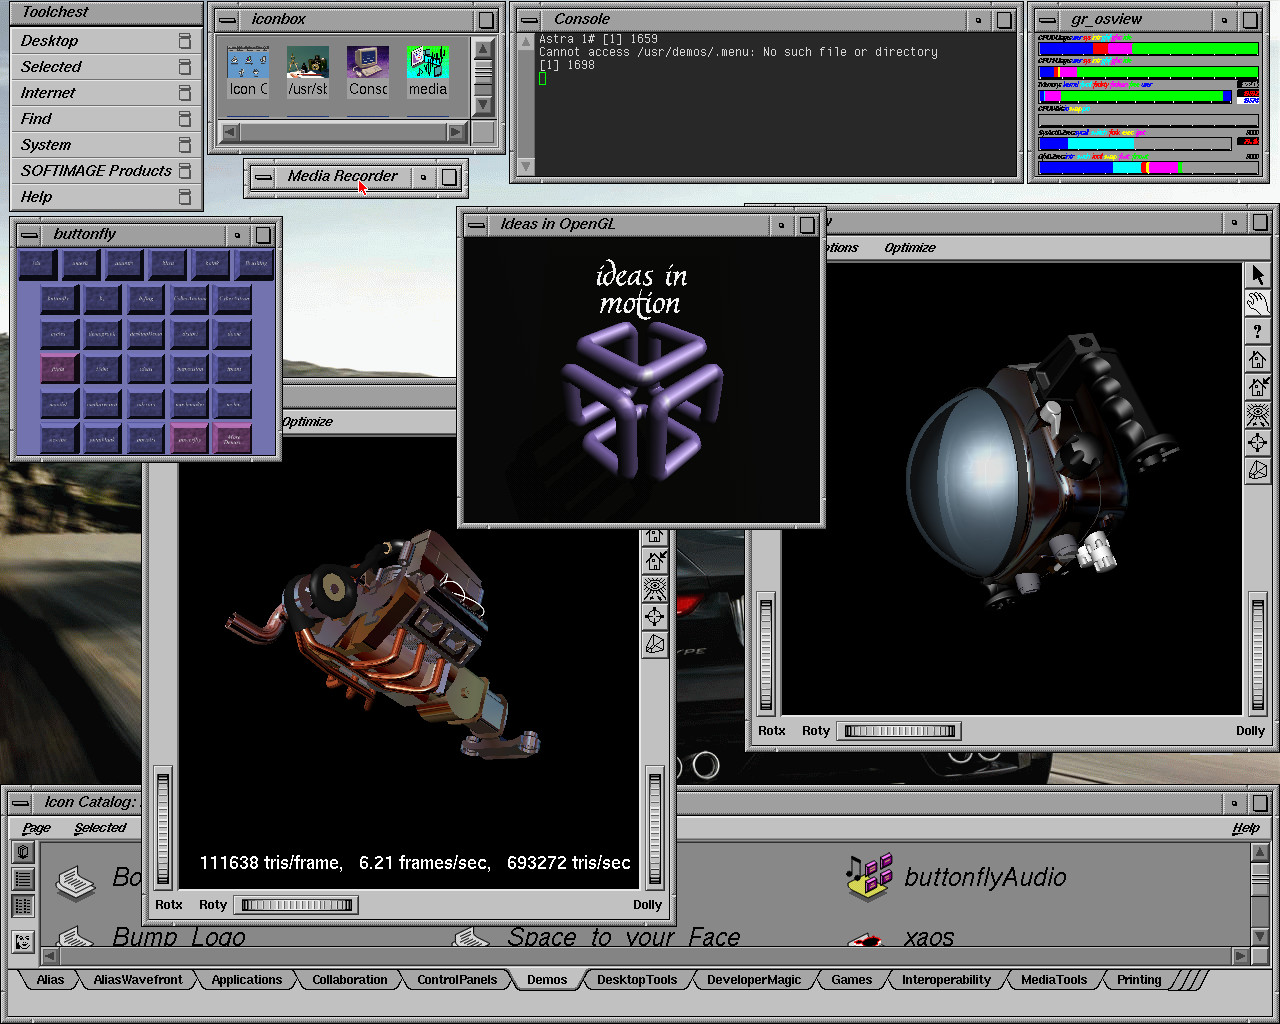Switch to the MediaTools tab

coord(1053,980)
